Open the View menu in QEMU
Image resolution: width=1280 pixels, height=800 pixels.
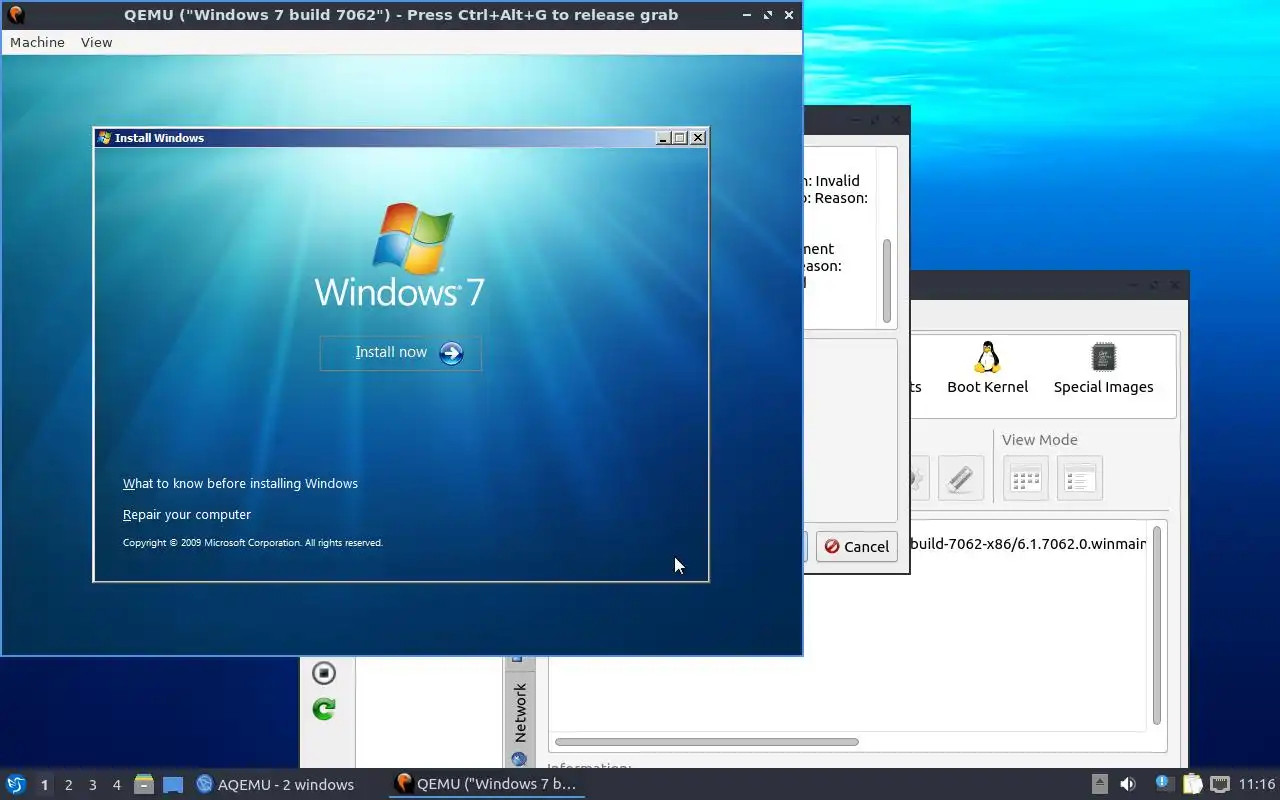tap(96, 42)
